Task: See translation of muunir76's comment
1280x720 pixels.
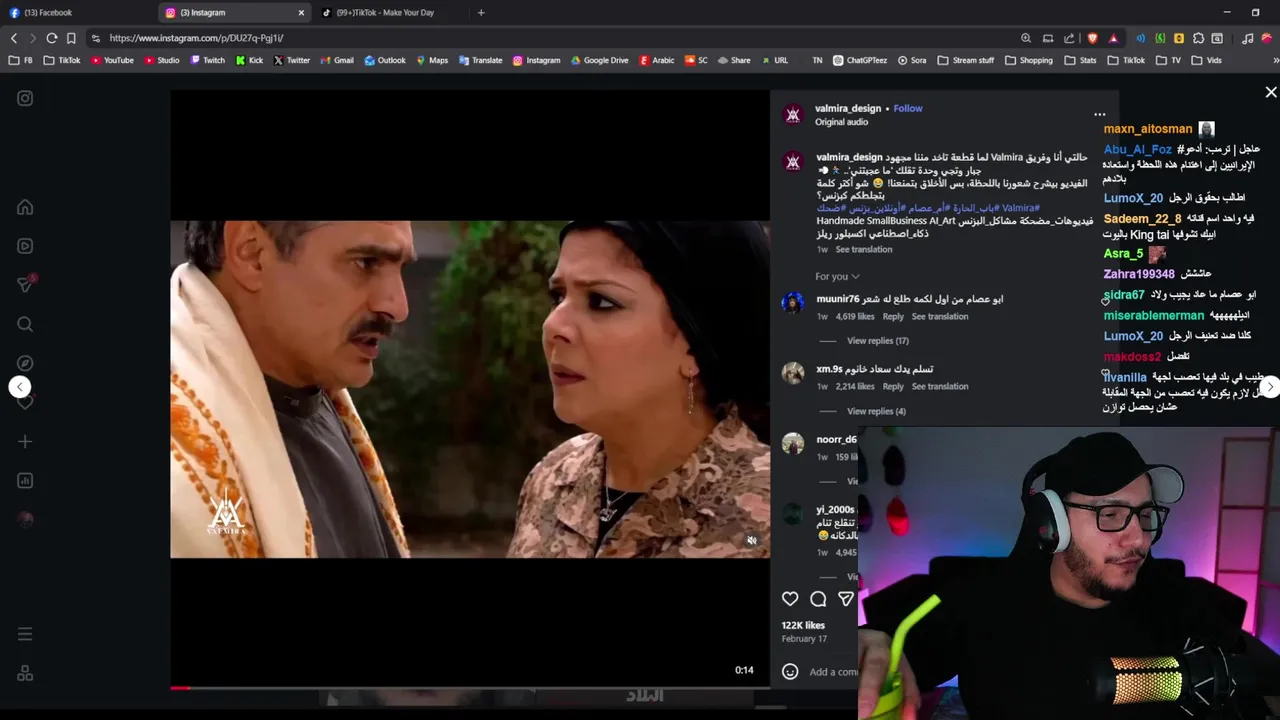Action: pyautogui.click(x=940, y=316)
